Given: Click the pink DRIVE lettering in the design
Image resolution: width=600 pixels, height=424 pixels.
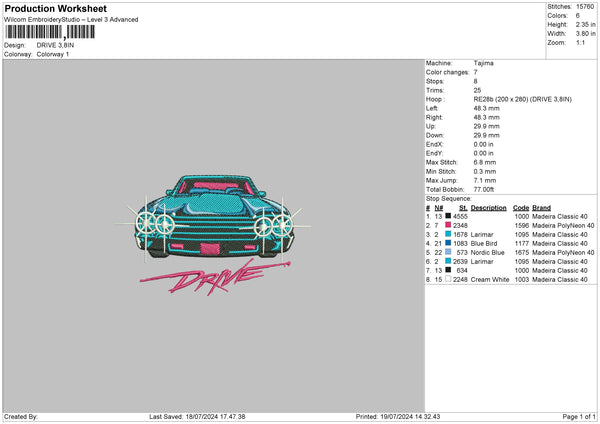Looking at the screenshot, I should 215,277.
